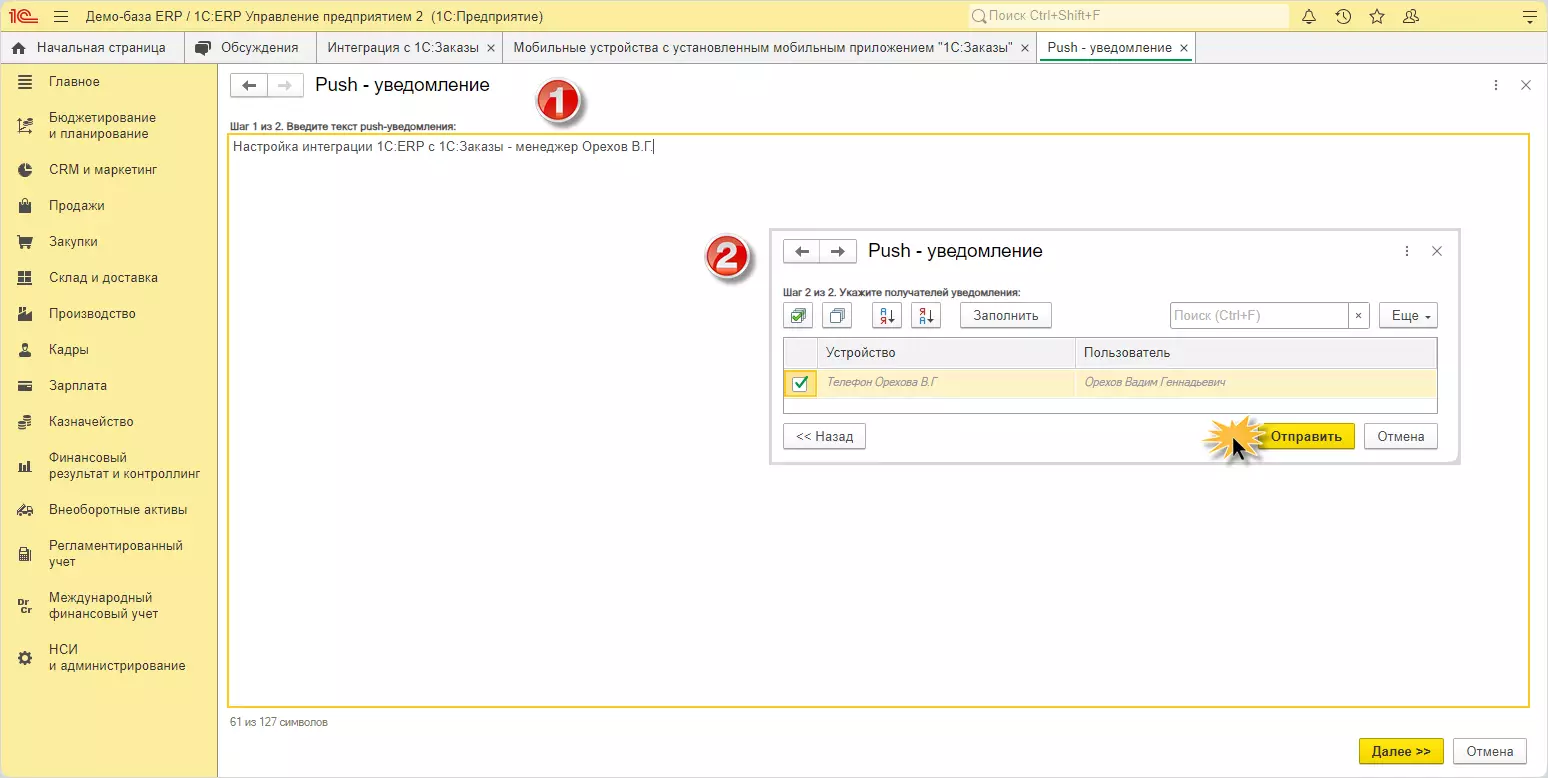Click Отмена next to Далее button

(1490, 752)
